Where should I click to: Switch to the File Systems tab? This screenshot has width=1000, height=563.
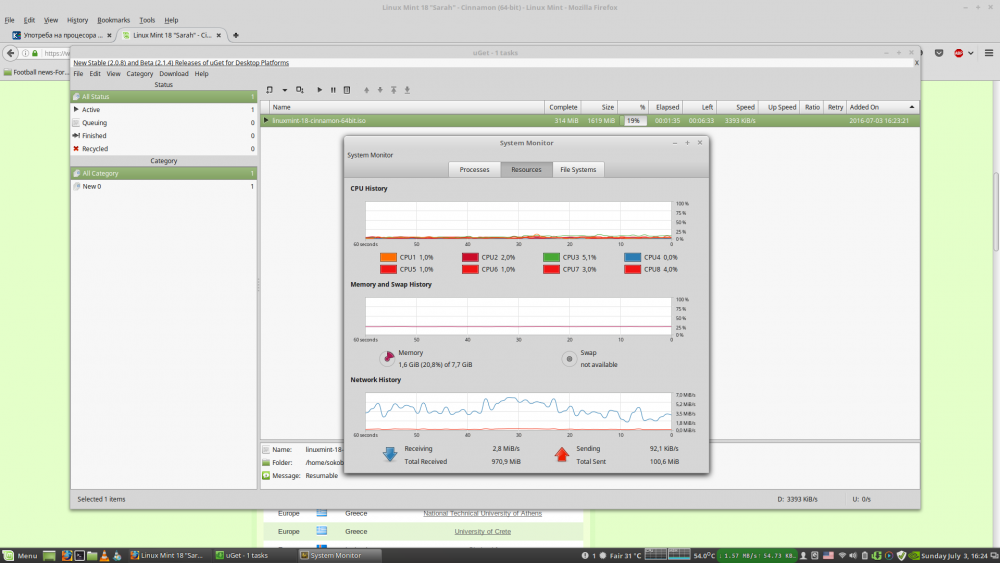[578, 170]
